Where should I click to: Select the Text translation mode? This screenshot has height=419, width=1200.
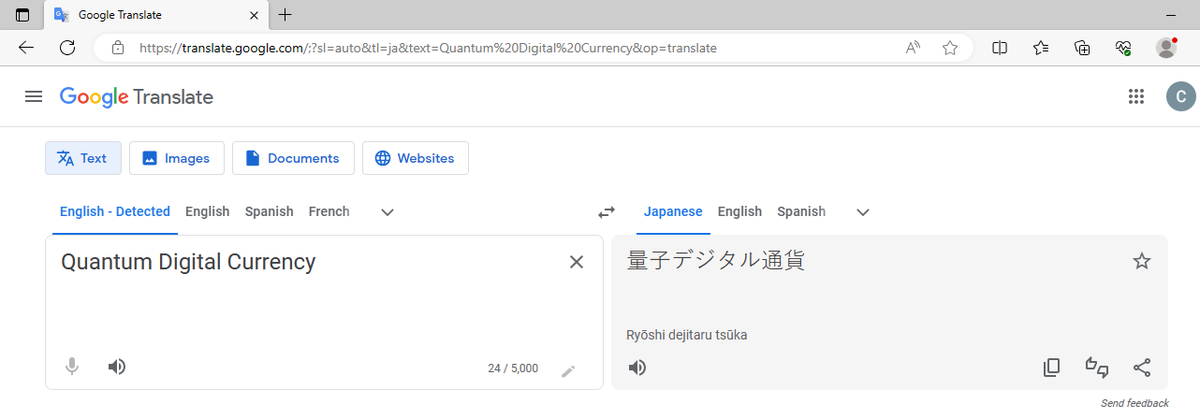83,158
